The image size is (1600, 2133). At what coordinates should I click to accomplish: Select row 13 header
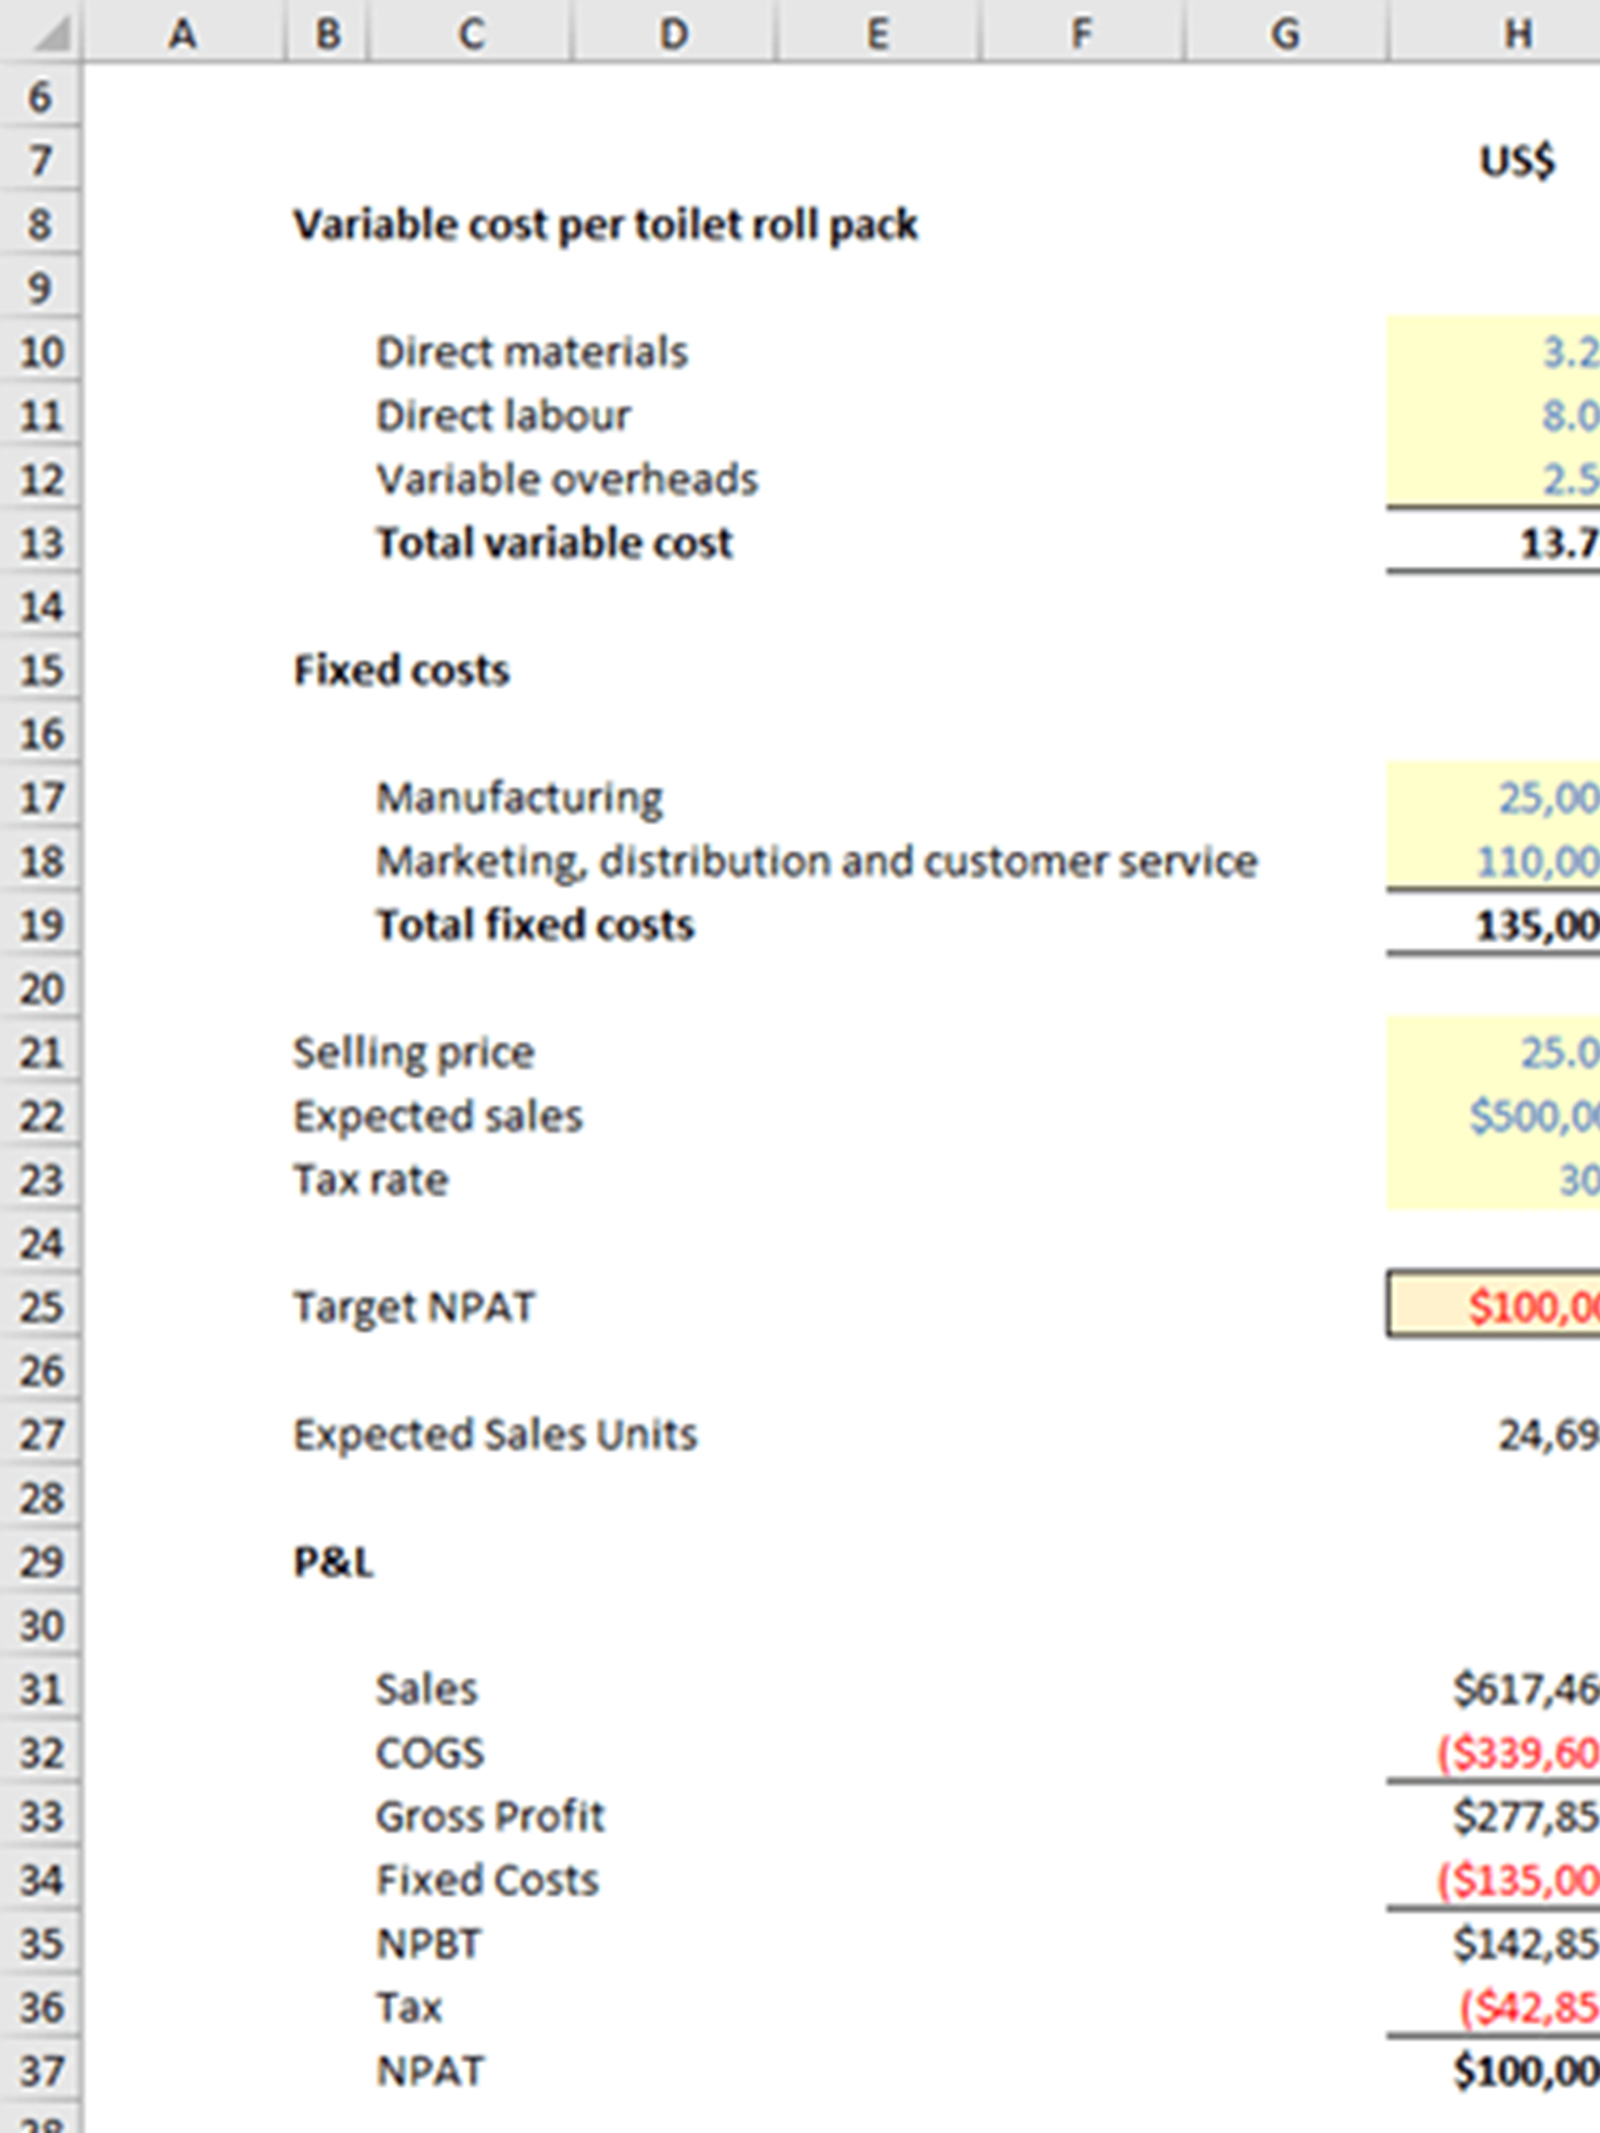click(40, 544)
